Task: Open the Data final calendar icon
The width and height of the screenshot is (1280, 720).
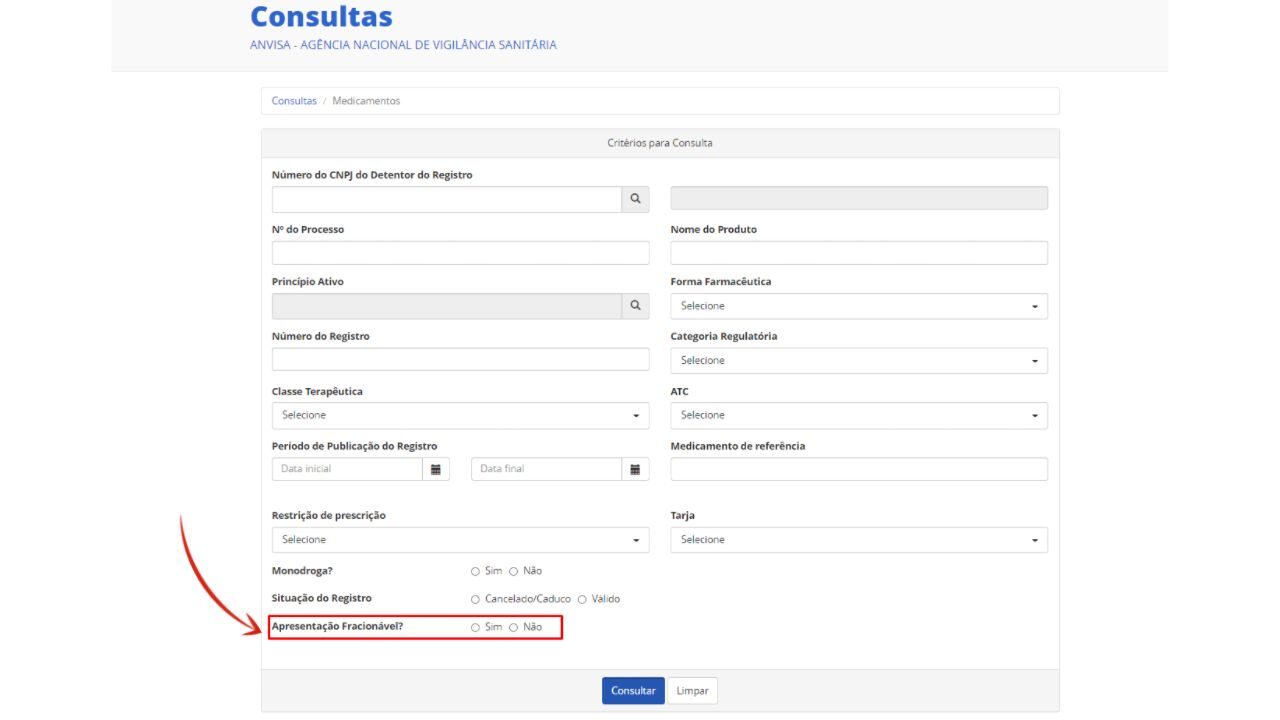Action: tap(635, 469)
